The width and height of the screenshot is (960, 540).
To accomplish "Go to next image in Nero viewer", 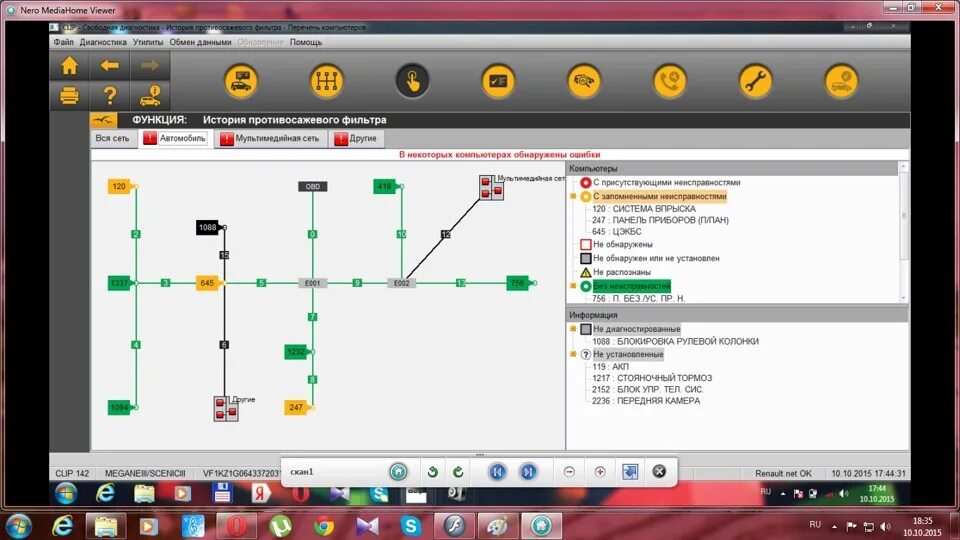I will tap(528, 471).
